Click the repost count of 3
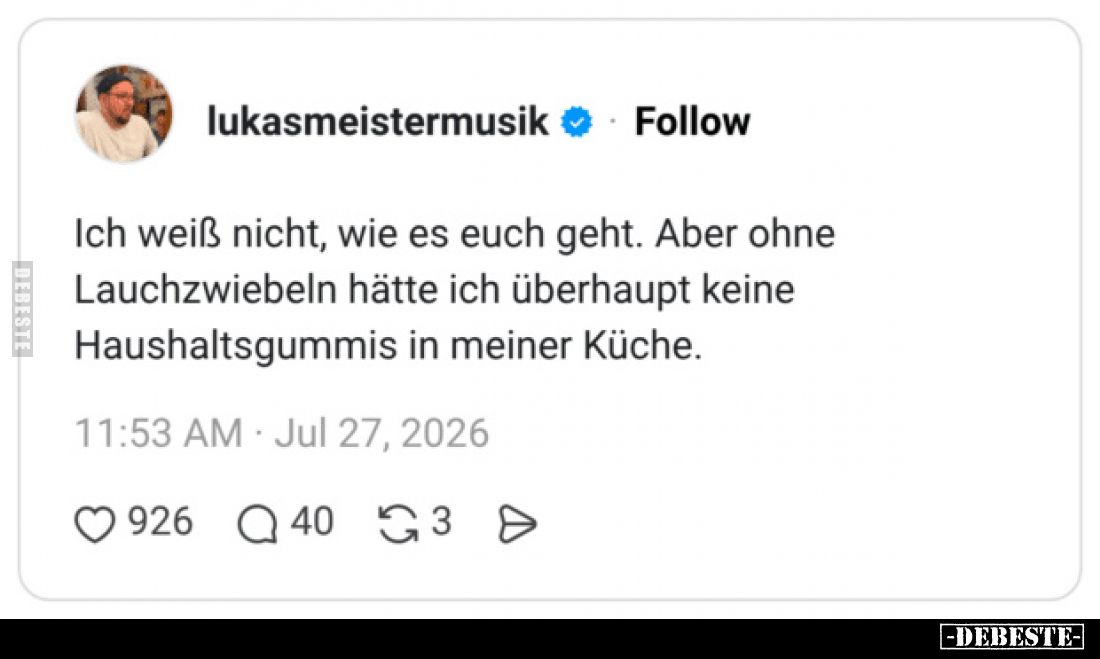 coord(441,521)
